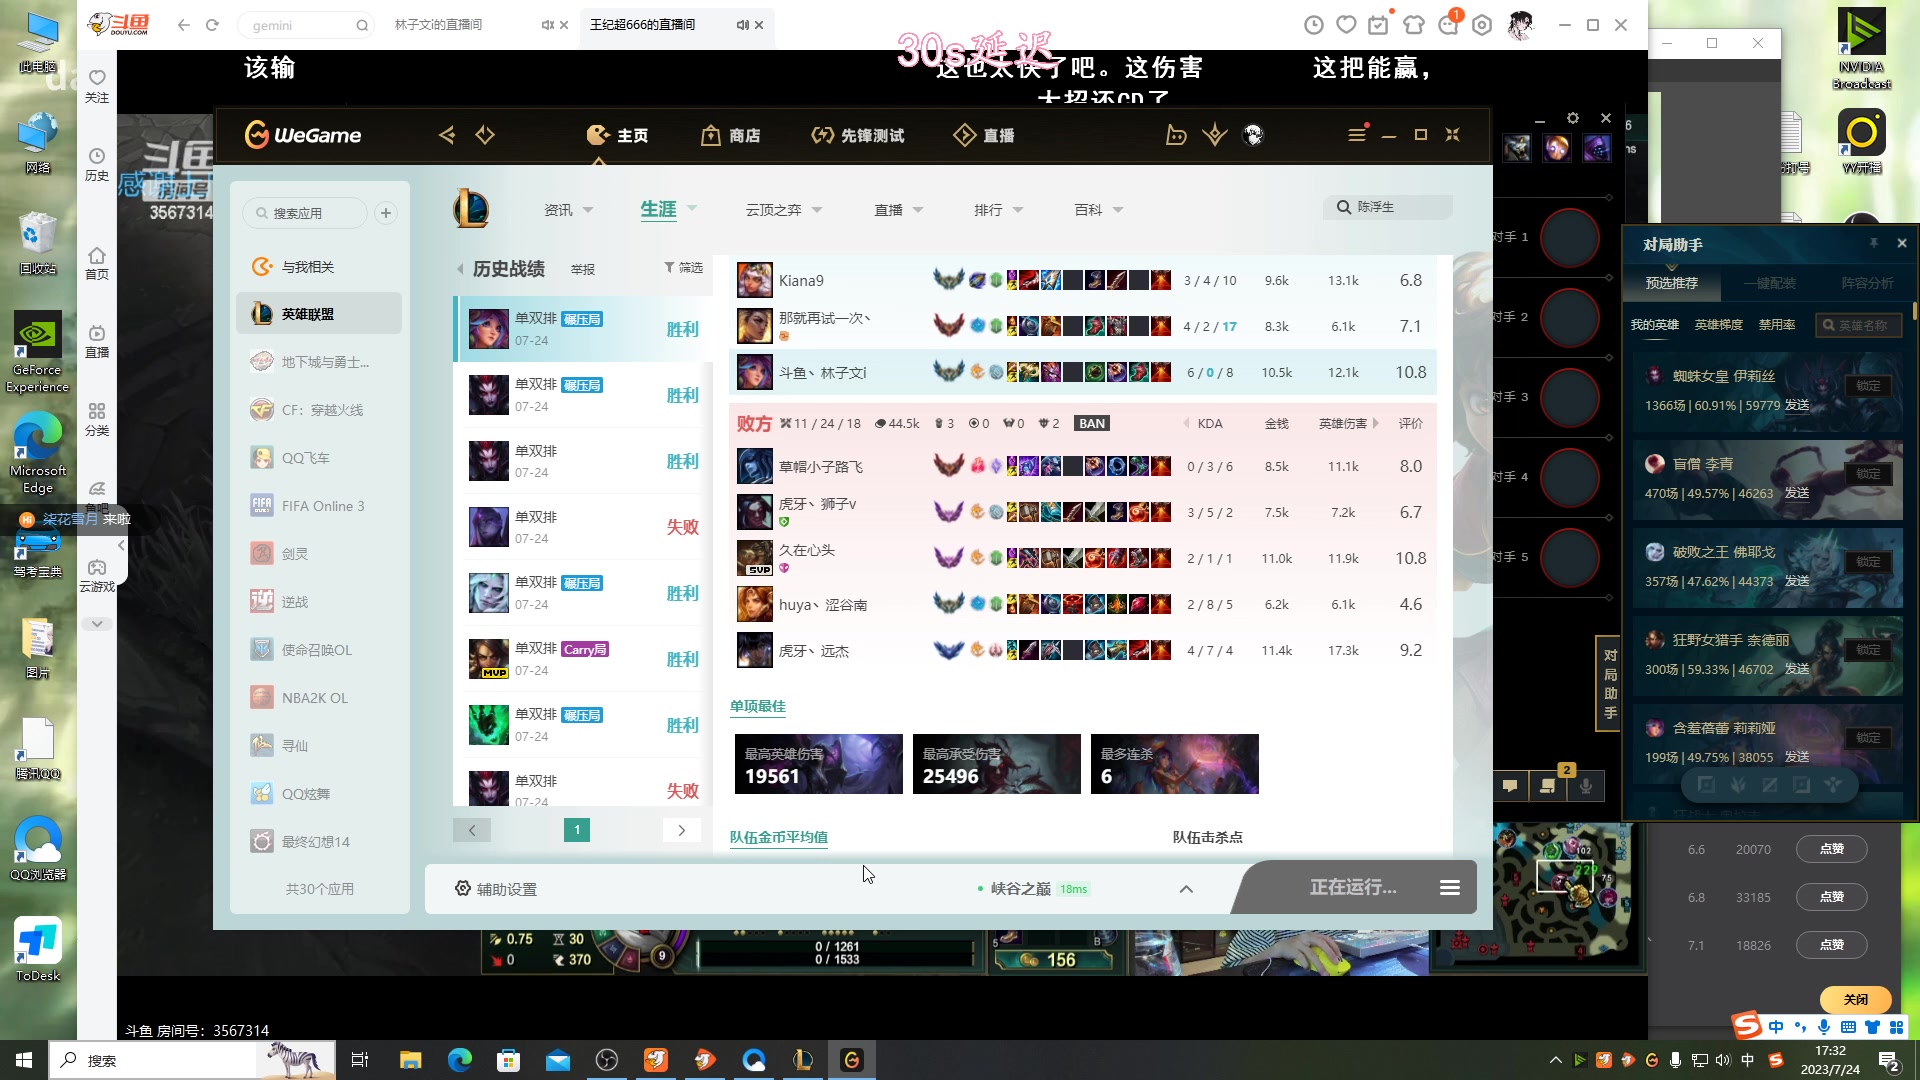
Task: Click the League of Legends logo icon
Action: pyautogui.click(x=471, y=209)
